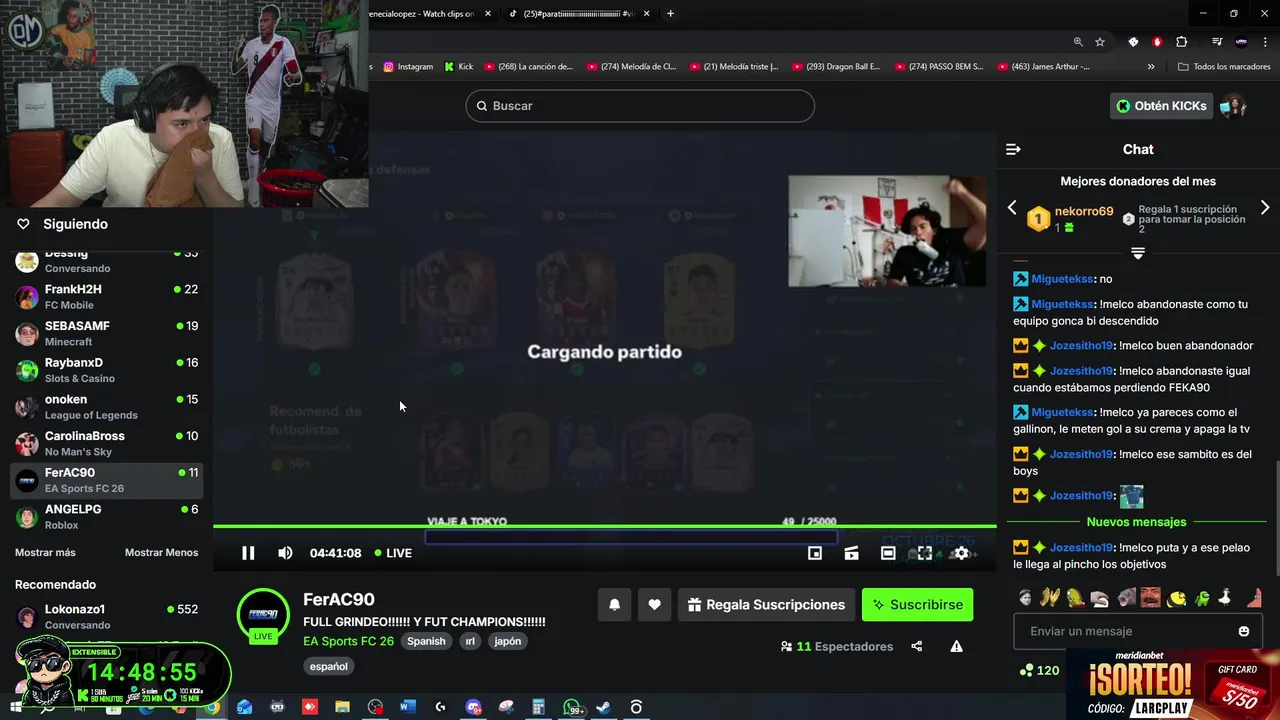1280x720 pixels.
Task: Share the stream via share icon
Action: coord(917,646)
